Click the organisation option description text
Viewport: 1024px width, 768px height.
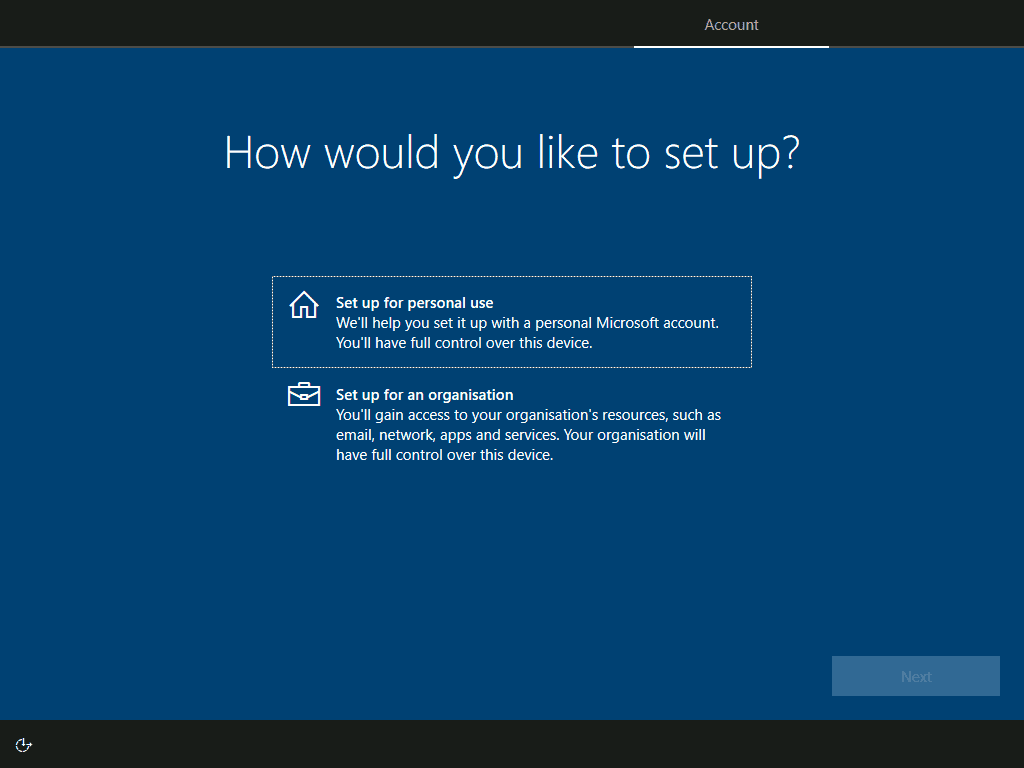click(x=528, y=434)
